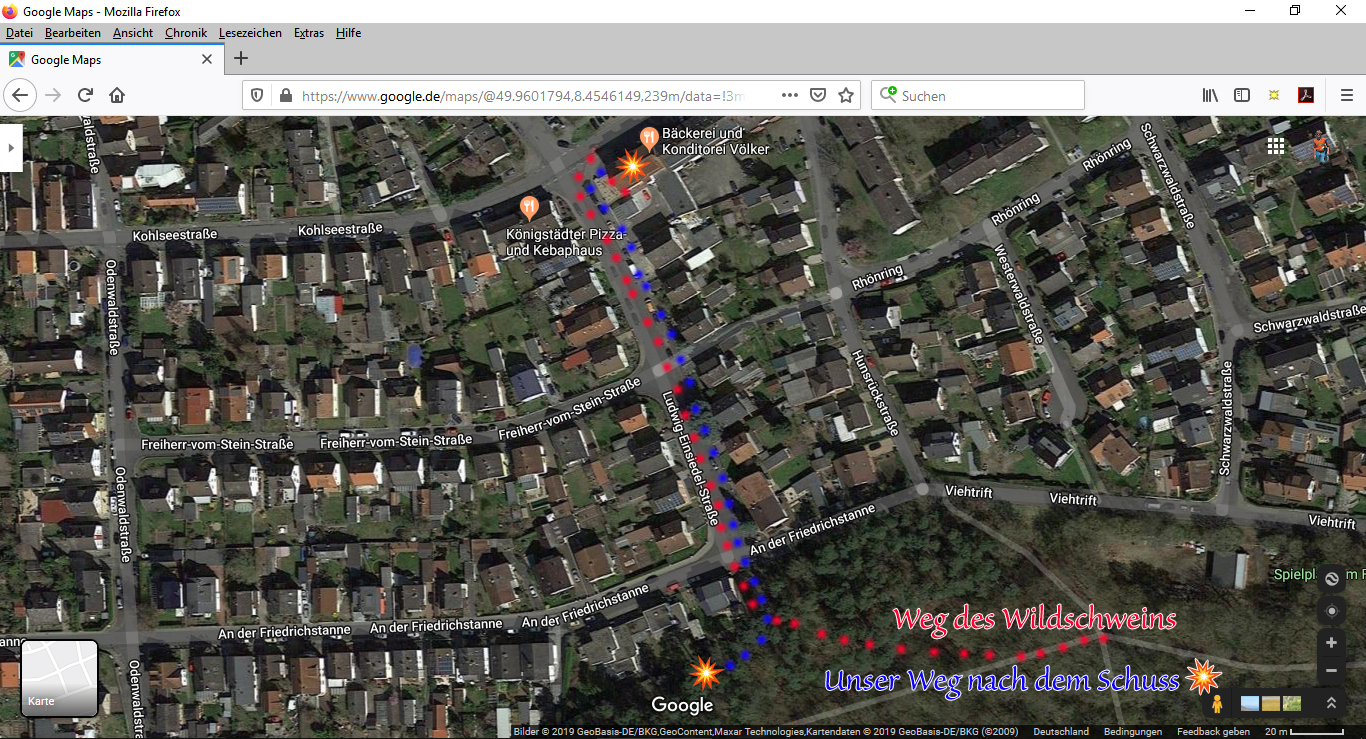
Task: Open the Firefox hamburger menu
Action: (x=1347, y=95)
